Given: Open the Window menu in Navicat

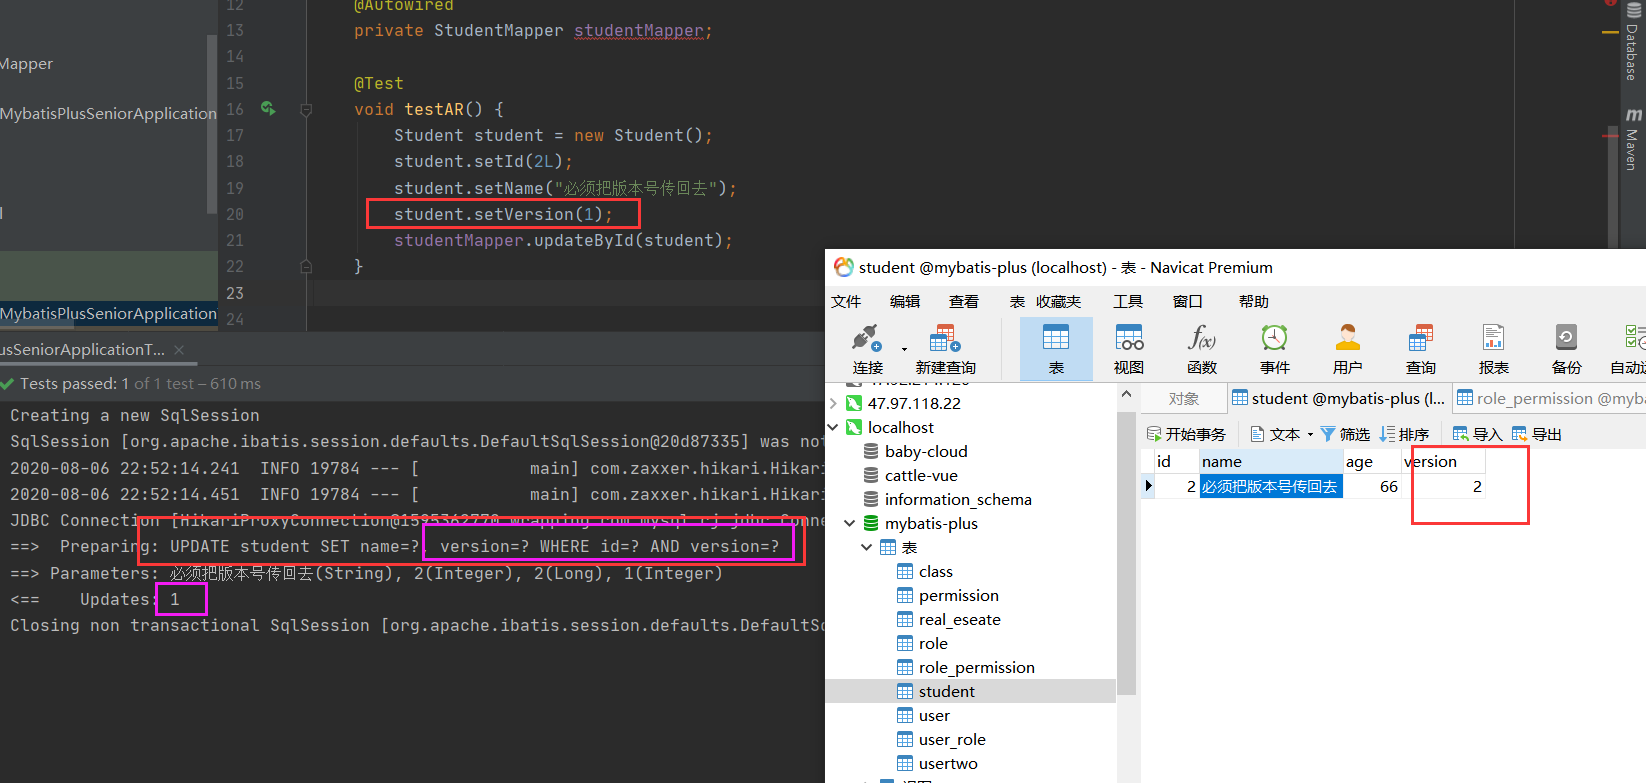Looking at the screenshot, I should (x=1188, y=301).
